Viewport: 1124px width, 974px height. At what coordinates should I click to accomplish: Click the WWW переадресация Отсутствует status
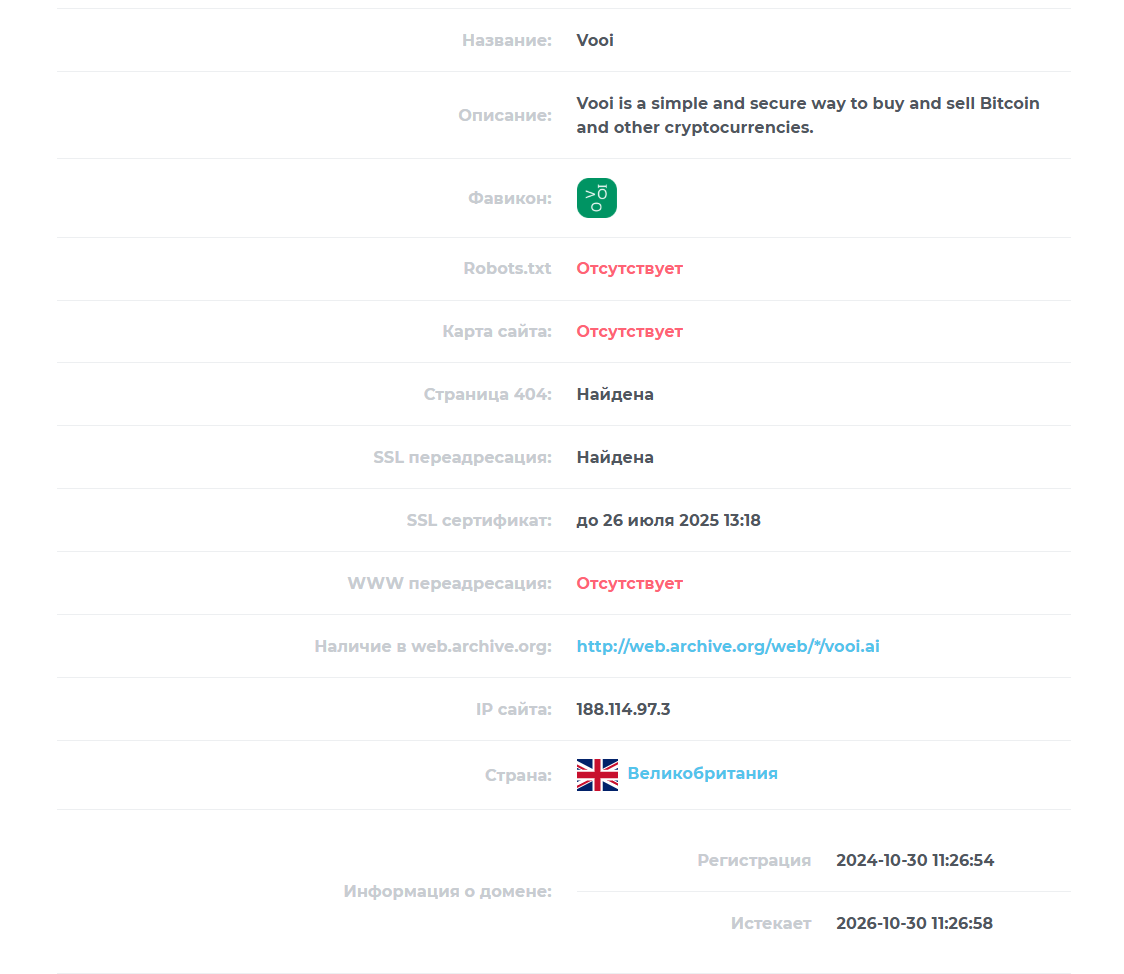point(629,583)
